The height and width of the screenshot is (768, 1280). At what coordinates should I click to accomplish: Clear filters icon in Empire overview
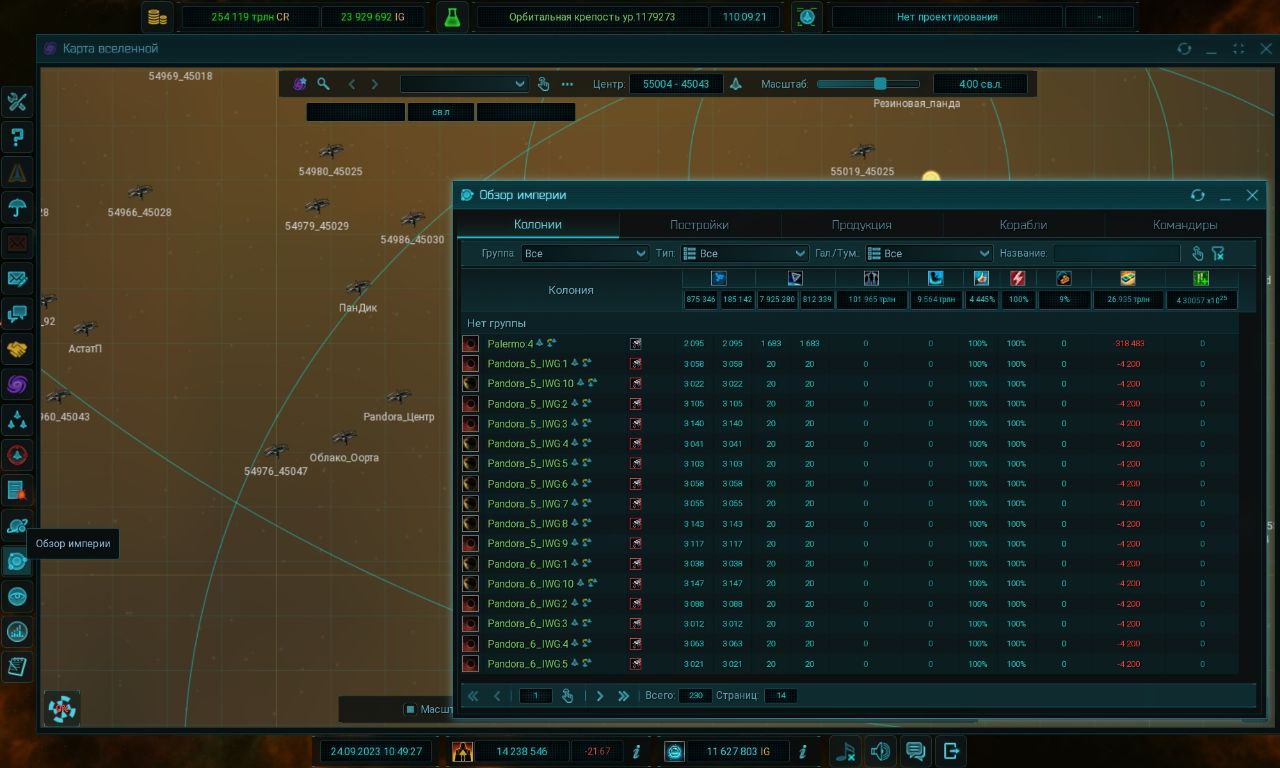[1218, 253]
